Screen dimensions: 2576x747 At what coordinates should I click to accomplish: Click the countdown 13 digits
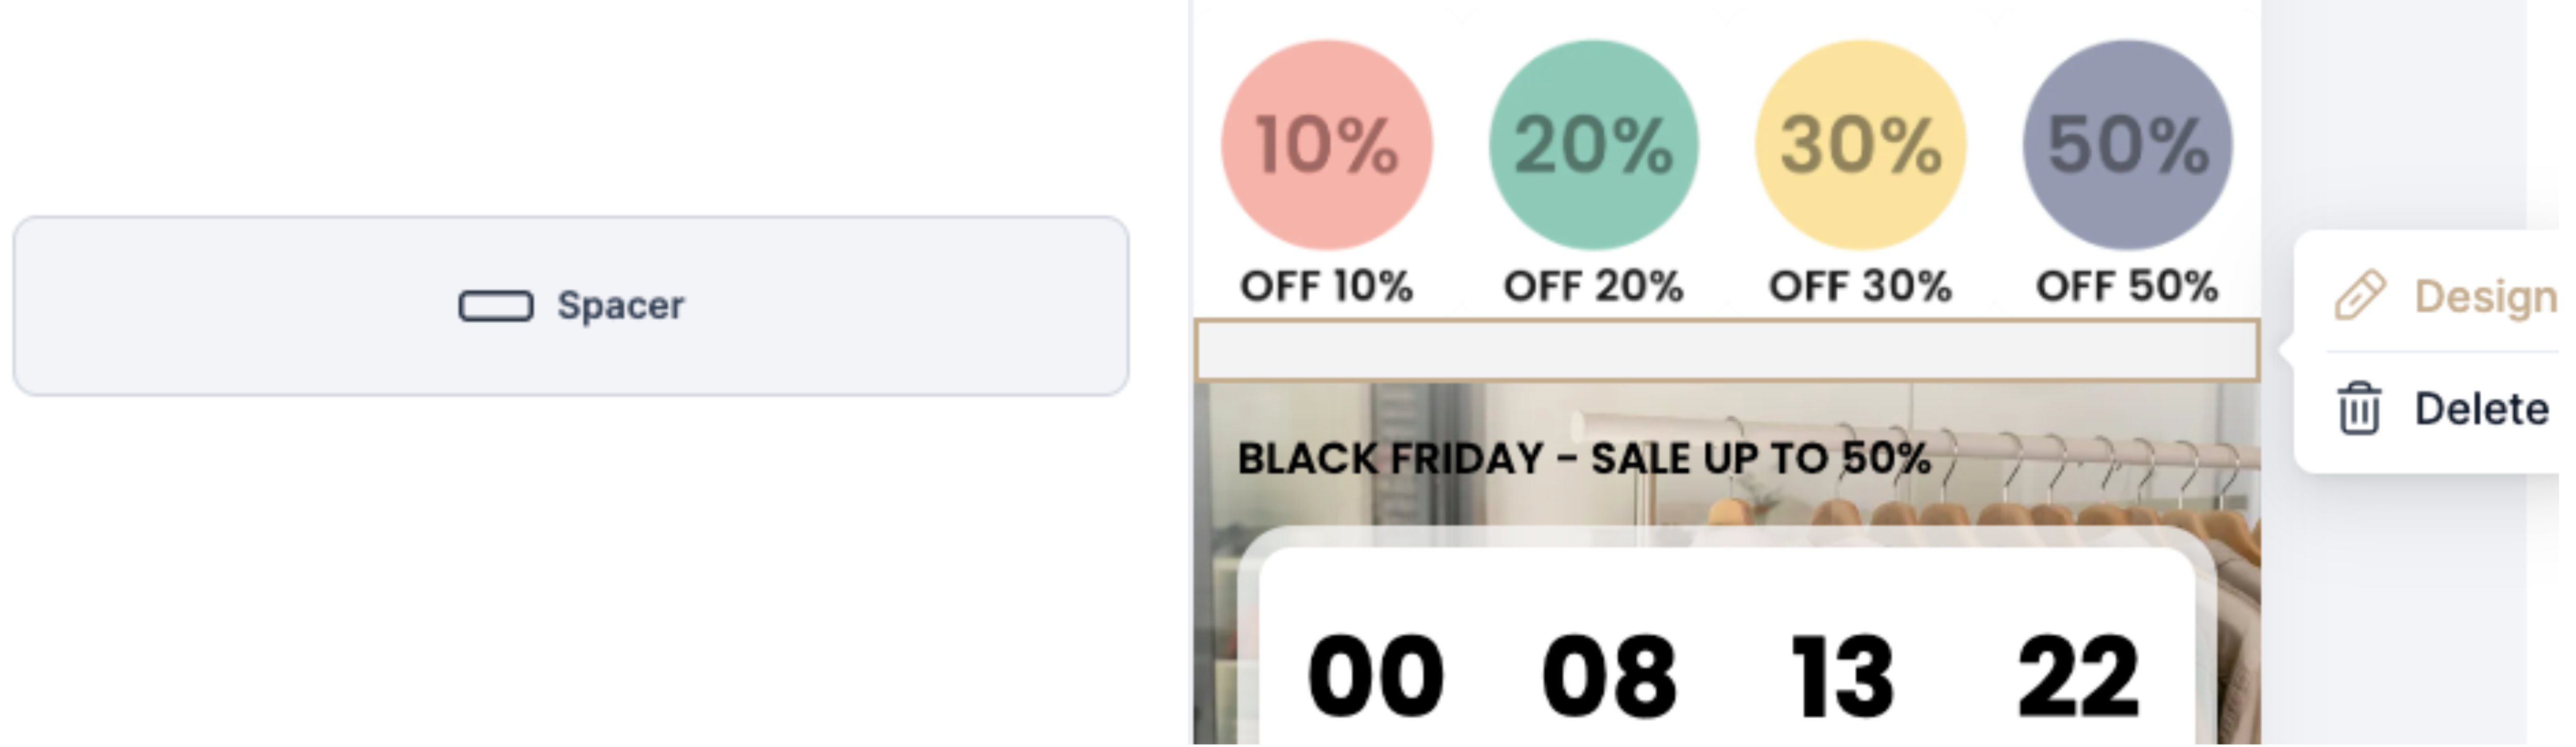1842,677
